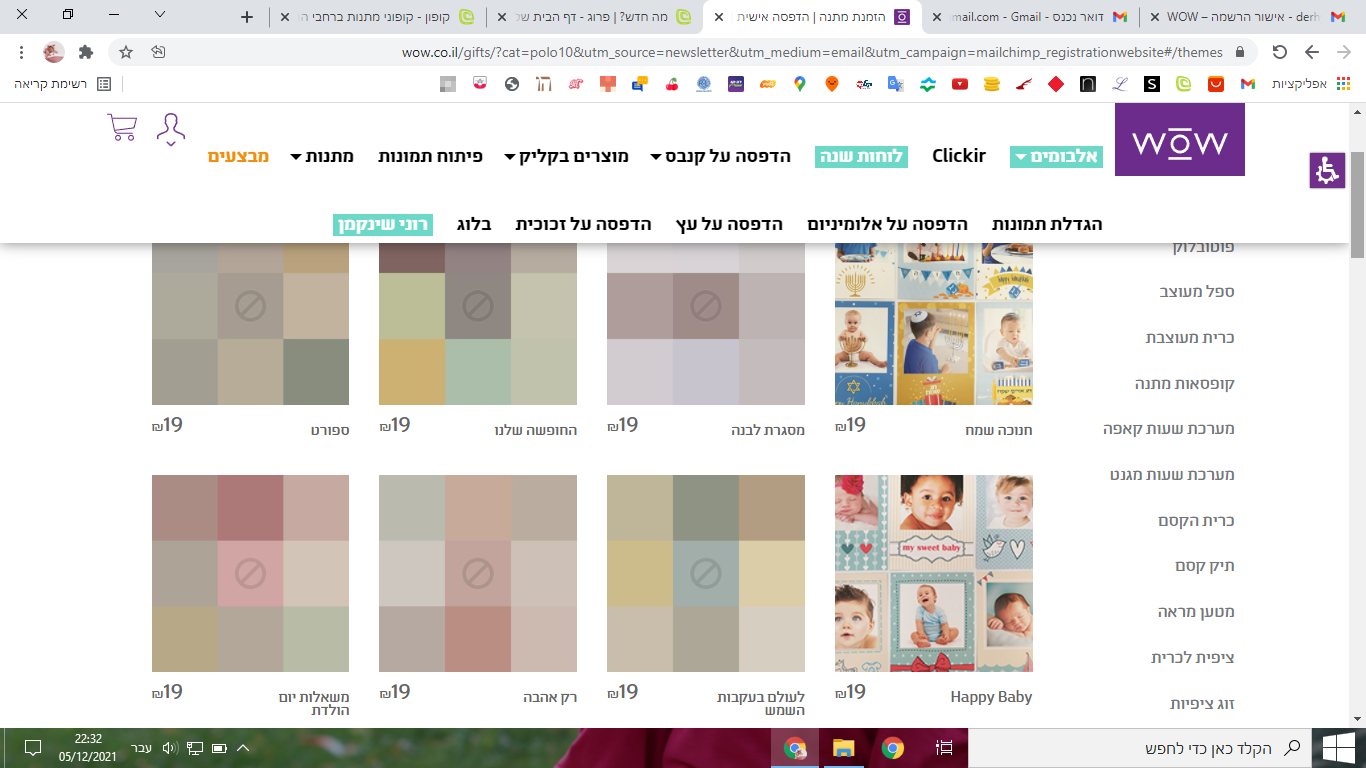
Task: Open the Clickir menu item
Action: point(959,156)
